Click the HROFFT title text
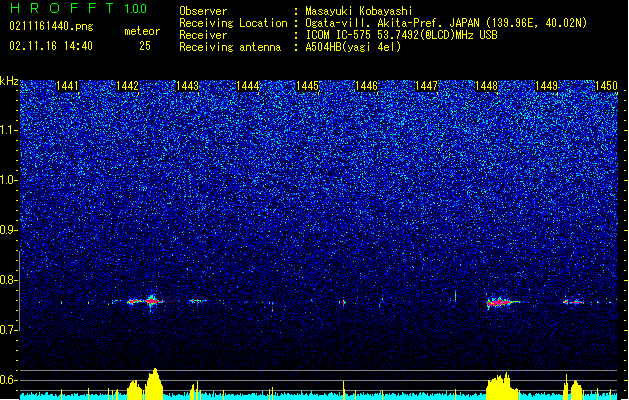The width and height of the screenshot is (629, 400). (62, 8)
